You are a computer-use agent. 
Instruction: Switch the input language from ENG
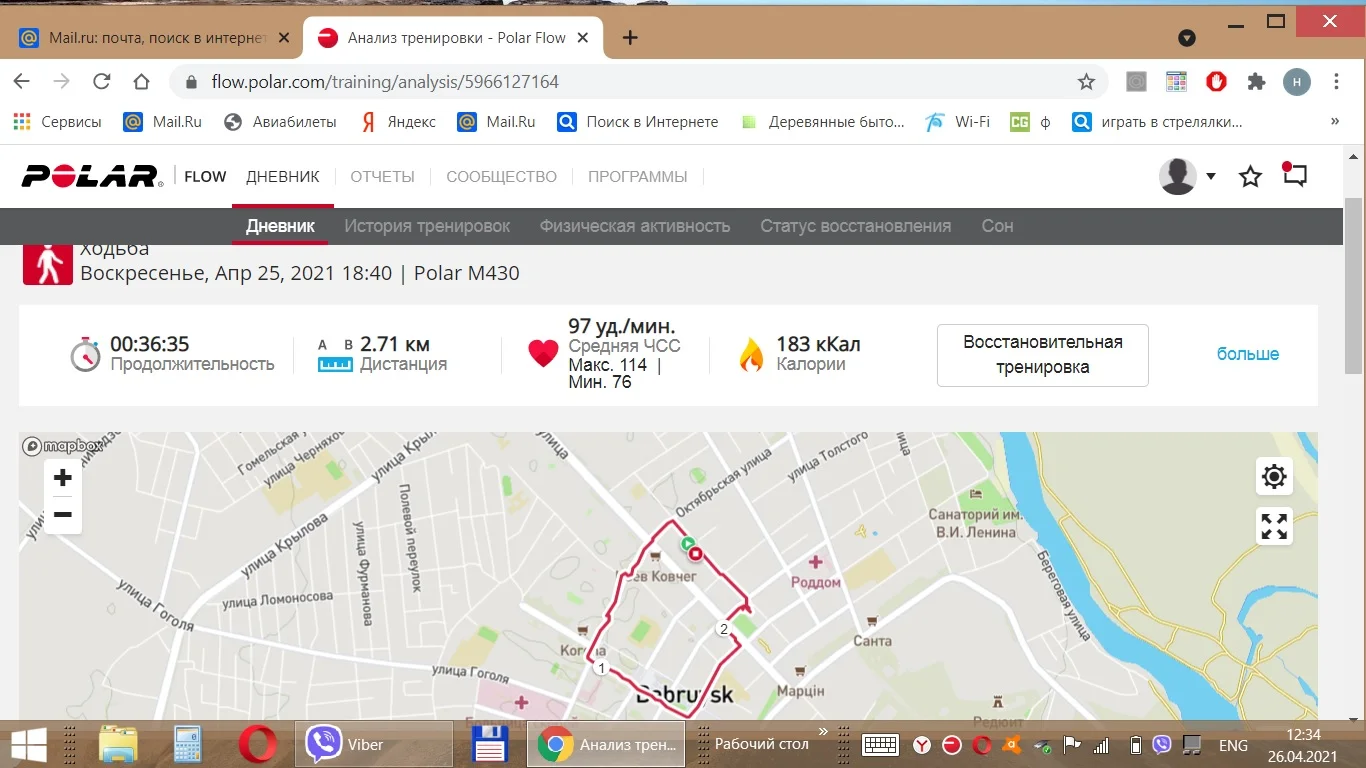[1233, 745]
